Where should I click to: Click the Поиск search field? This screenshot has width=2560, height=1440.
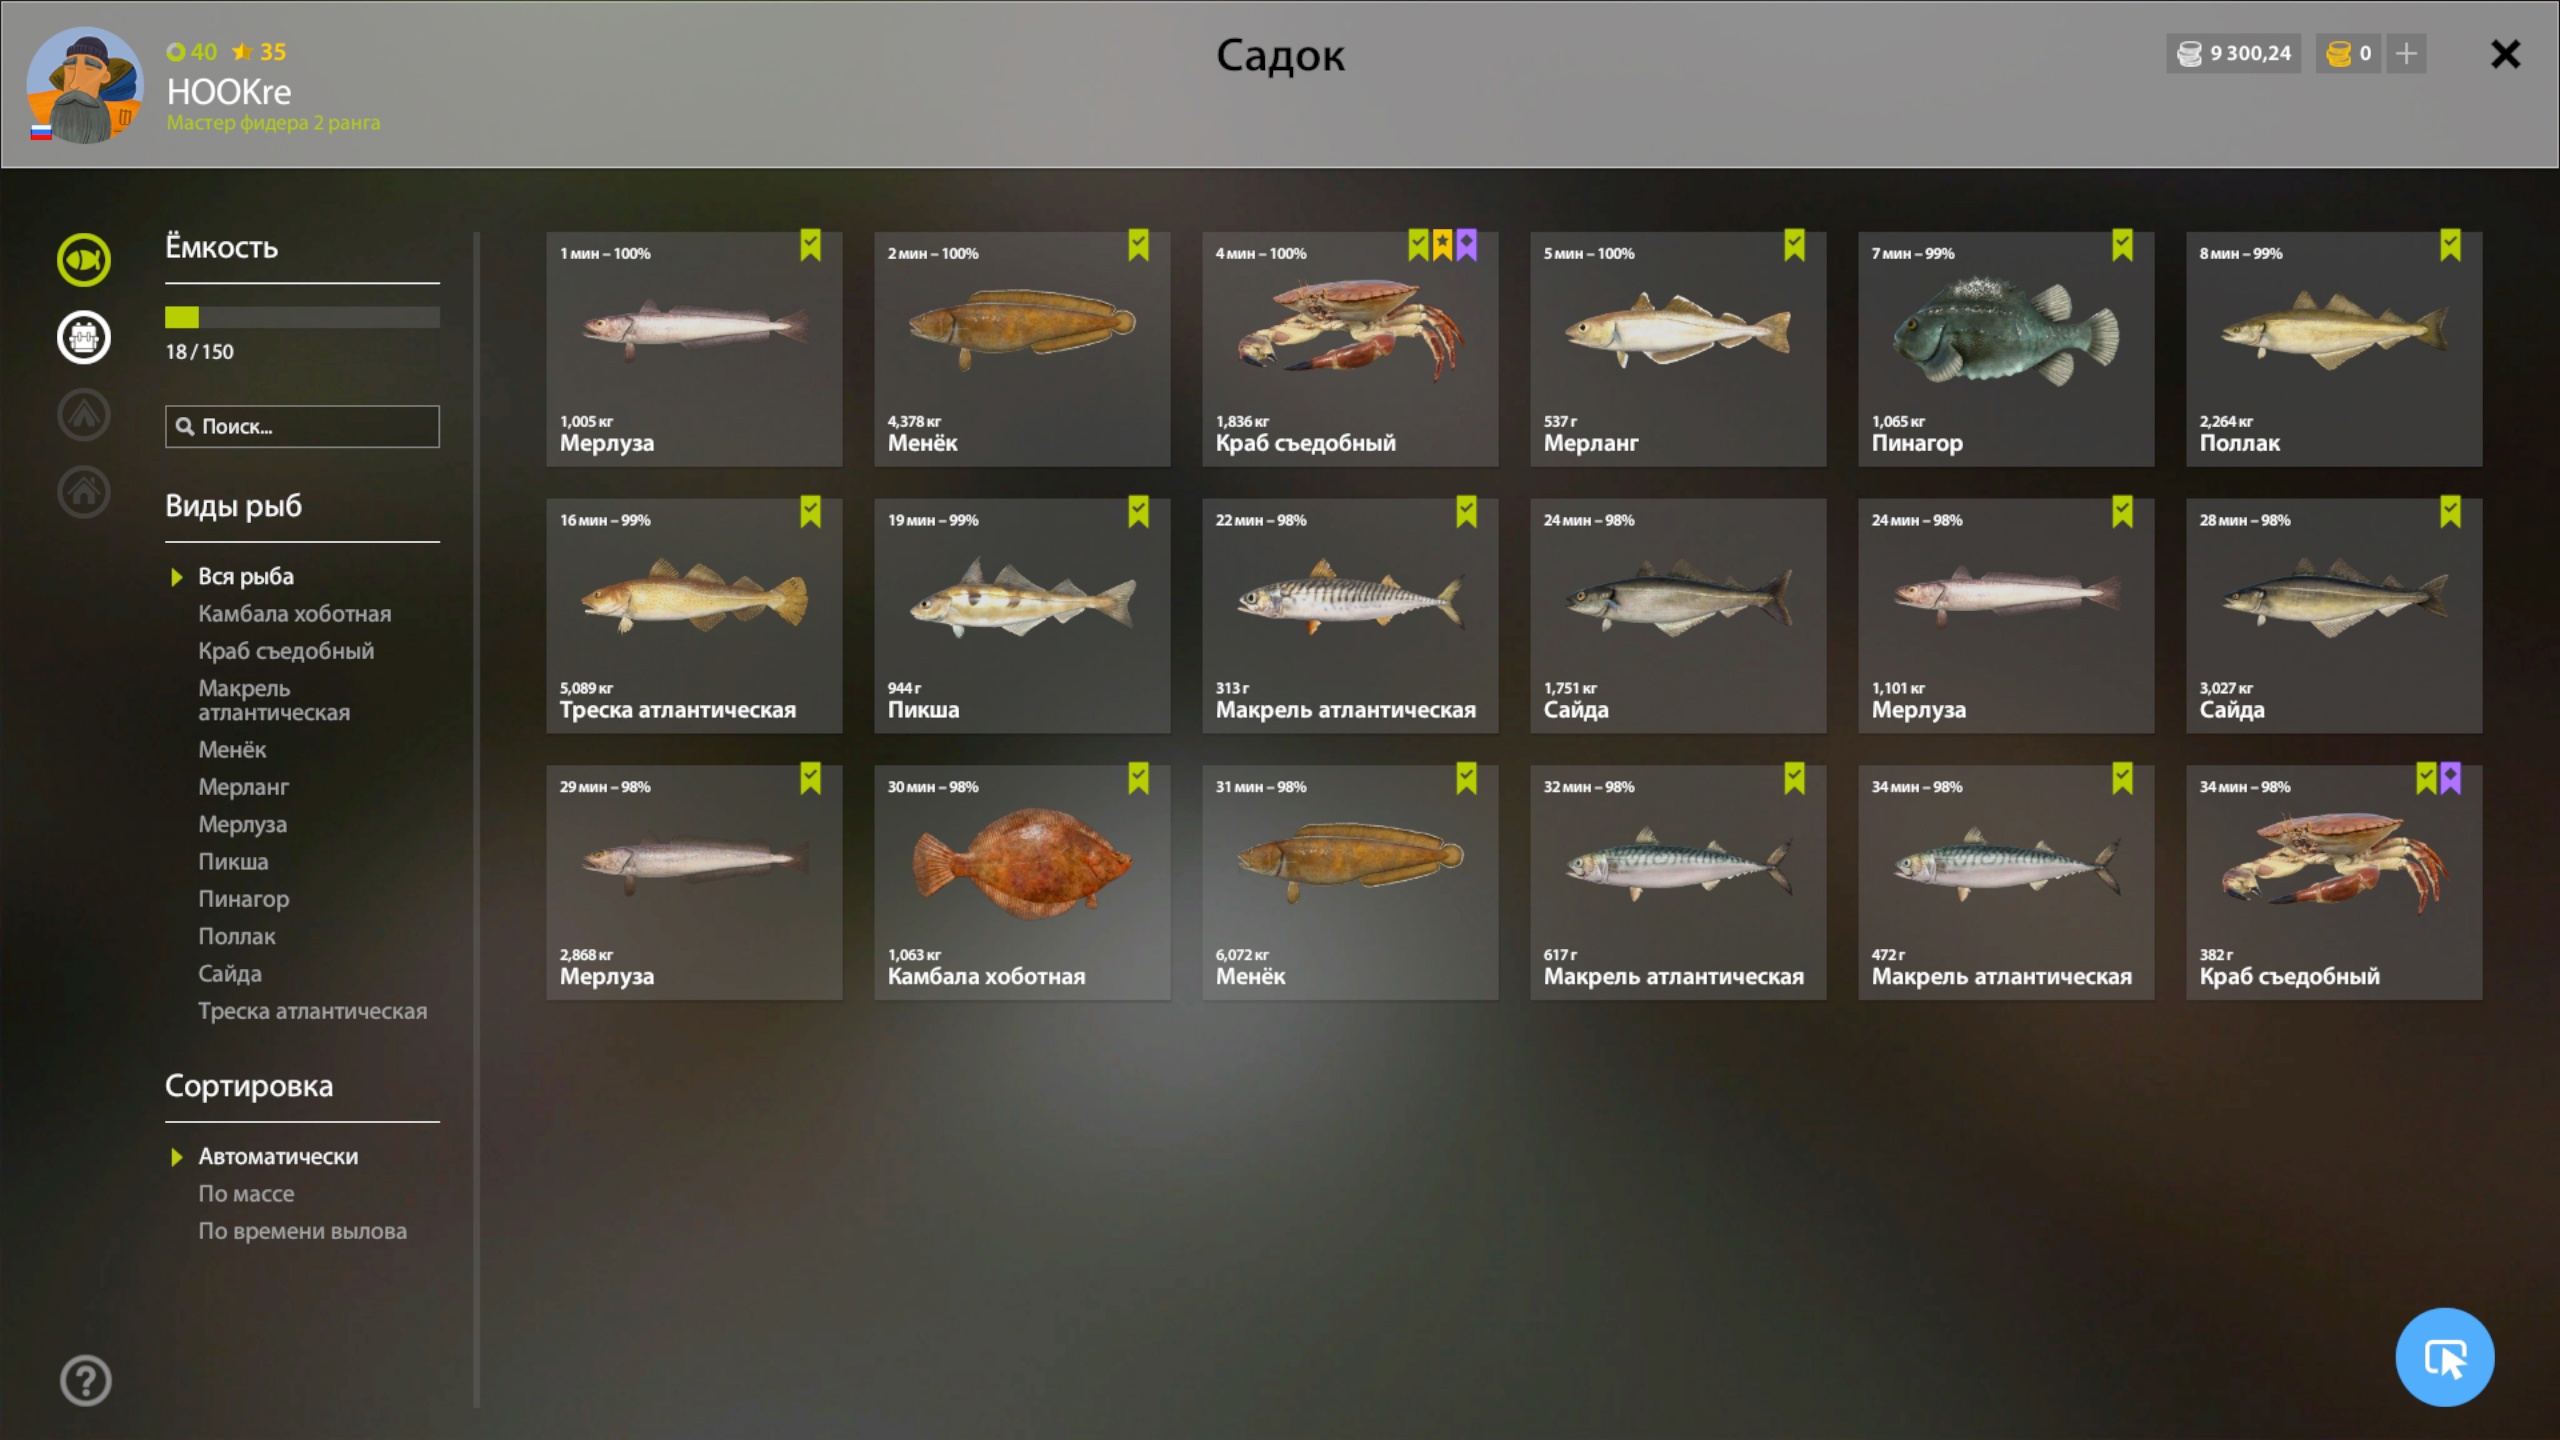click(x=302, y=426)
